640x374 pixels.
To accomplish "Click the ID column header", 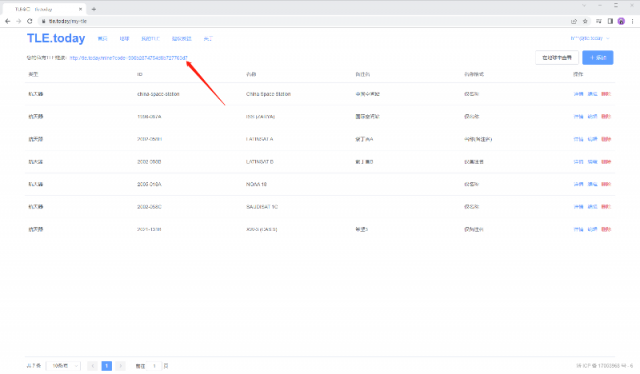I will (x=140, y=74).
